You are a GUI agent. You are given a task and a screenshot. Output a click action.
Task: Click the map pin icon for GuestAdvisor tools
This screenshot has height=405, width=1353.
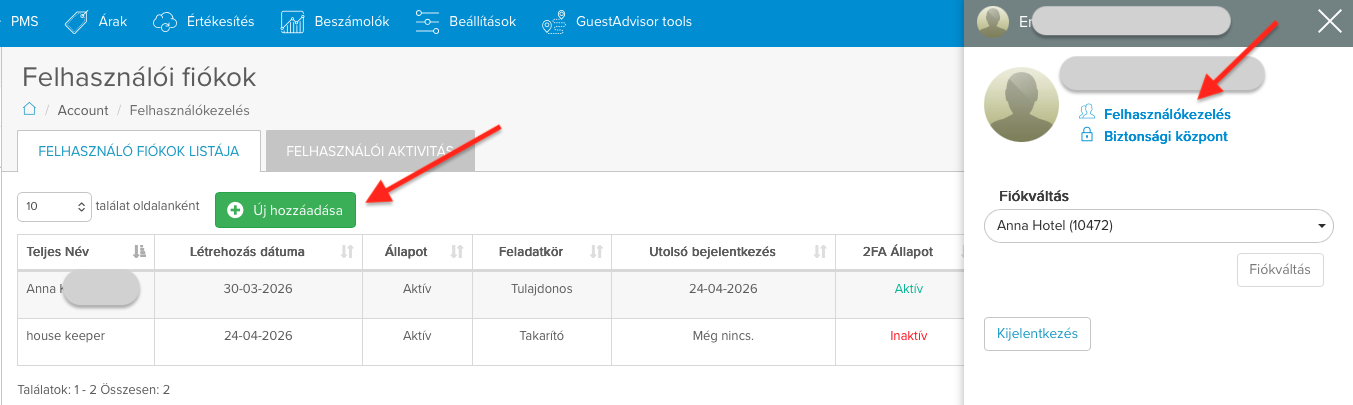pyautogui.click(x=553, y=22)
